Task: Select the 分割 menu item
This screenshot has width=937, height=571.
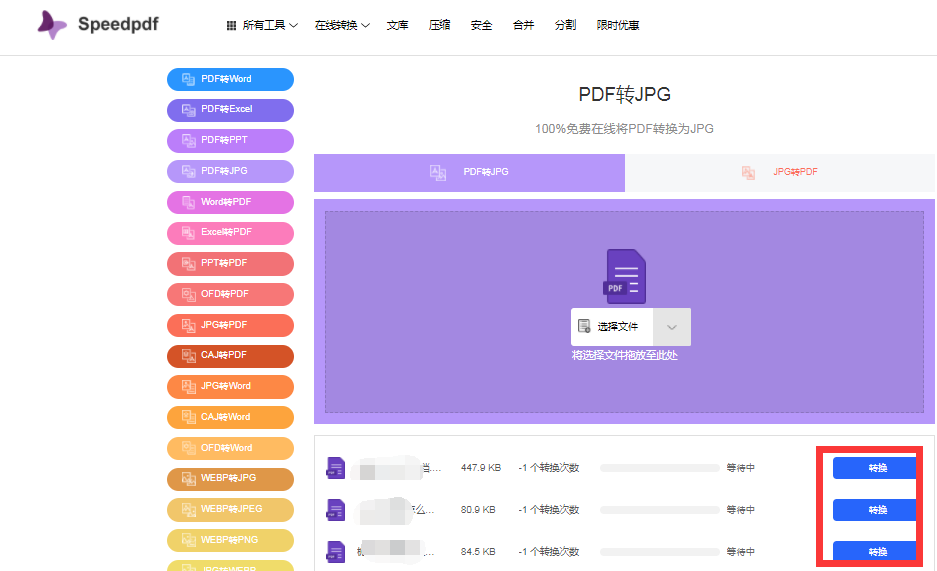Action: click(x=565, y=25)
